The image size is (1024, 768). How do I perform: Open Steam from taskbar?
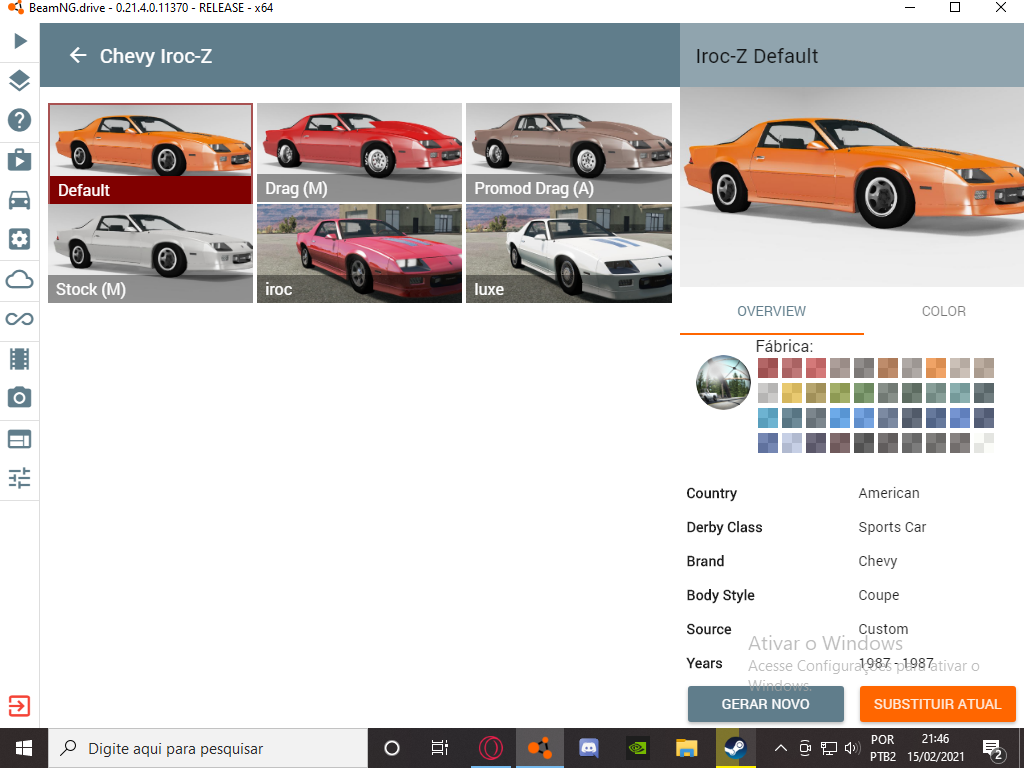735,748
